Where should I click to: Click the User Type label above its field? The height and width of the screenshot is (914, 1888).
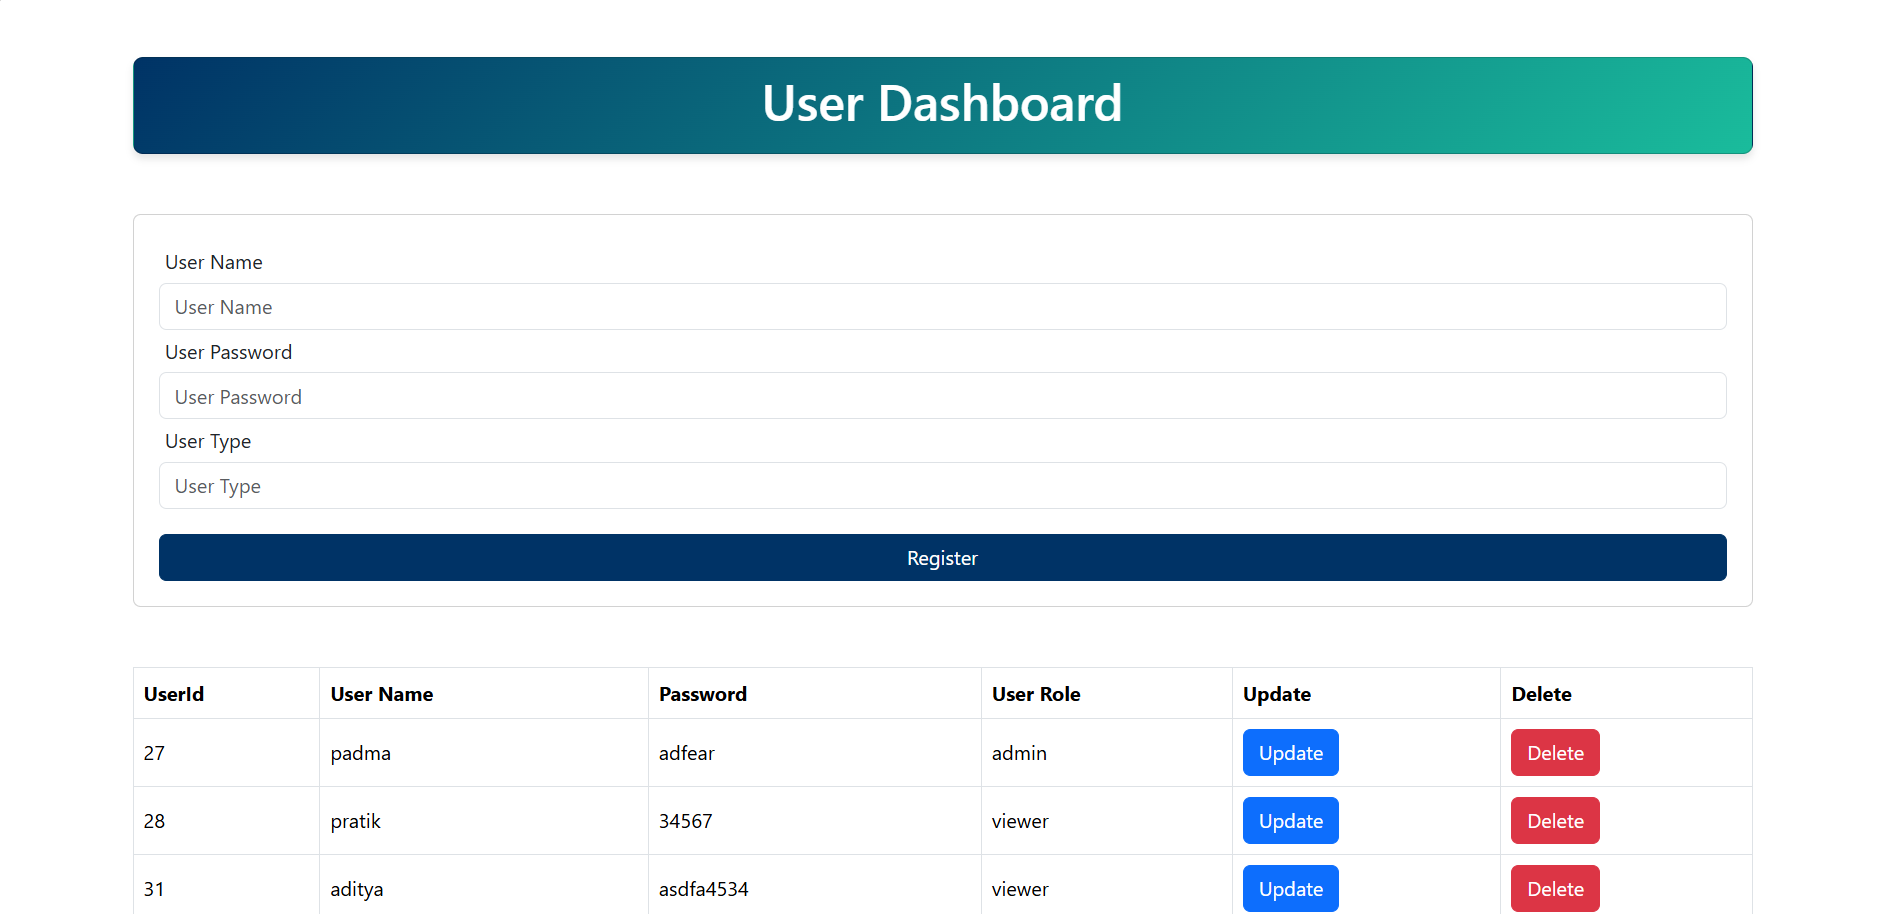click(208, 441)
